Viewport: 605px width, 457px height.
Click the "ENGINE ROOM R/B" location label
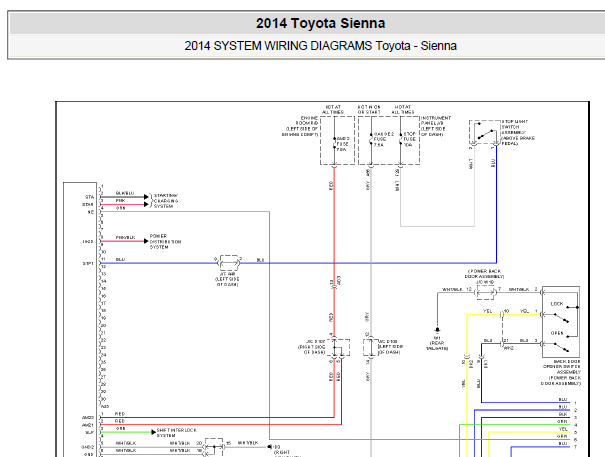300,126
